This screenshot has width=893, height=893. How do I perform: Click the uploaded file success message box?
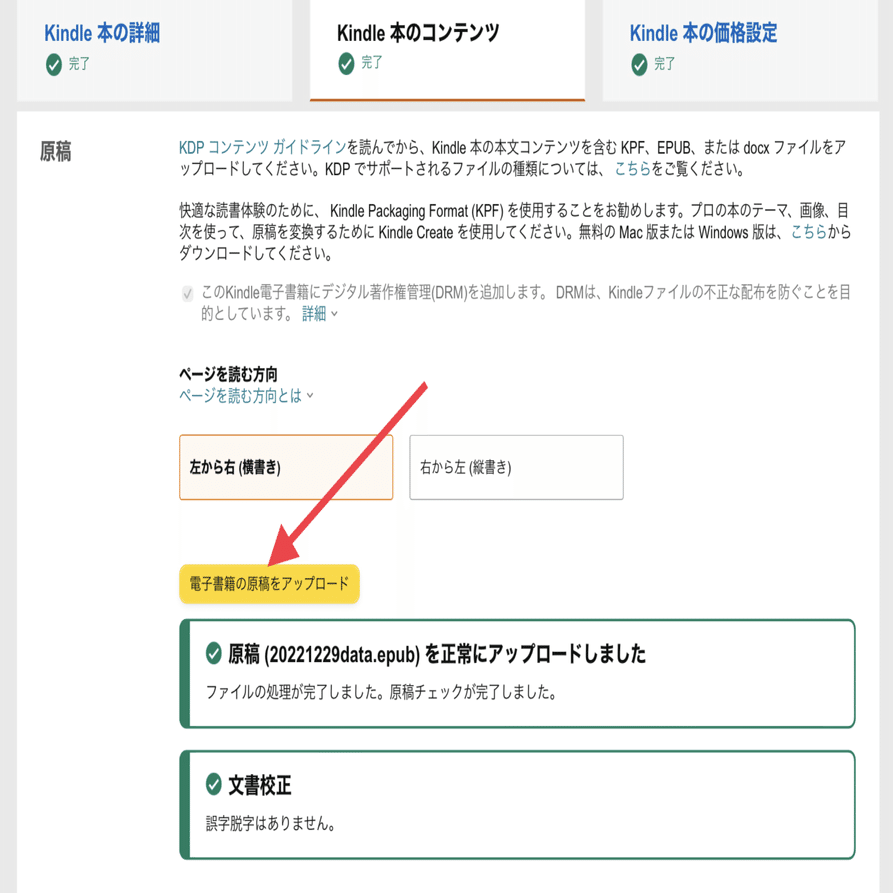tap(519, 674)
